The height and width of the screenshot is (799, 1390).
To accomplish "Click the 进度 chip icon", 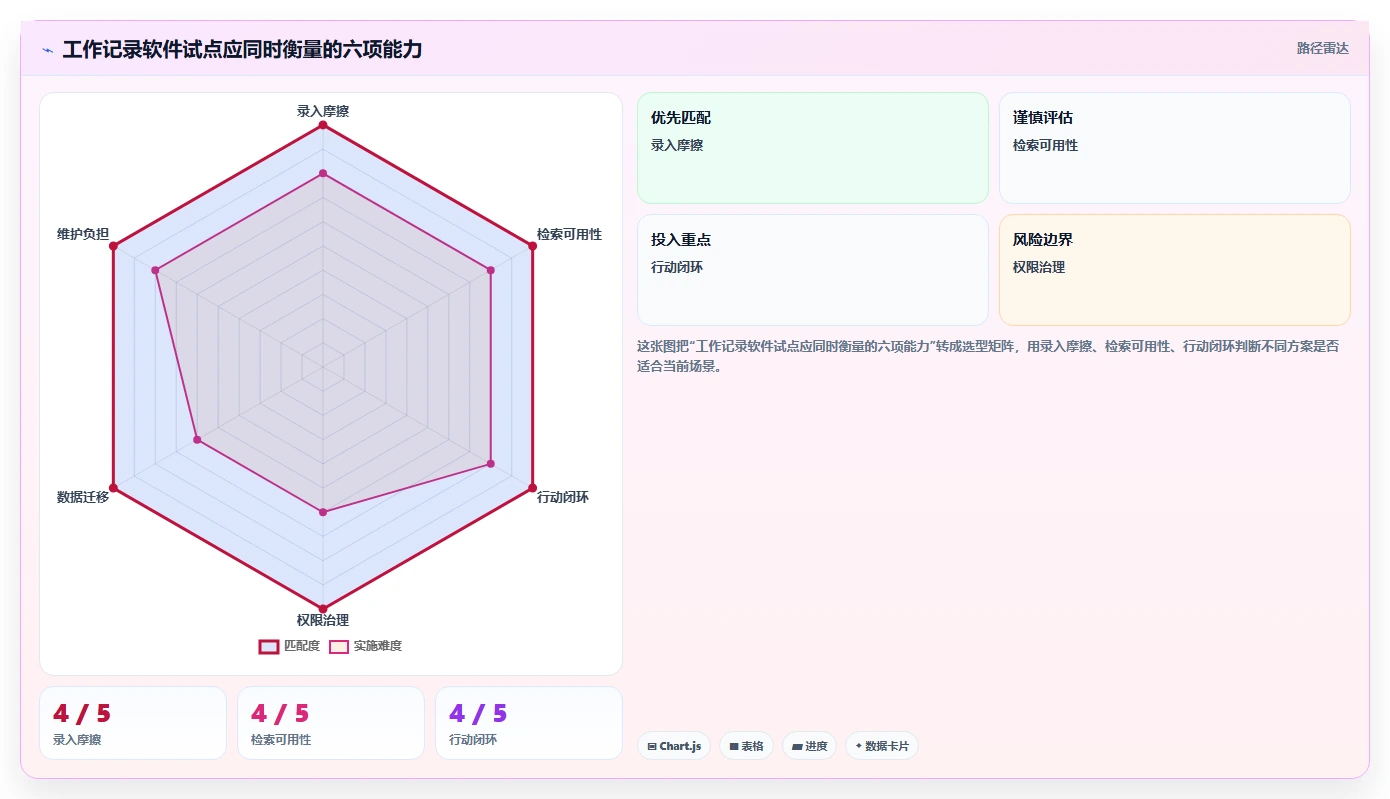I will click(797, 746).
